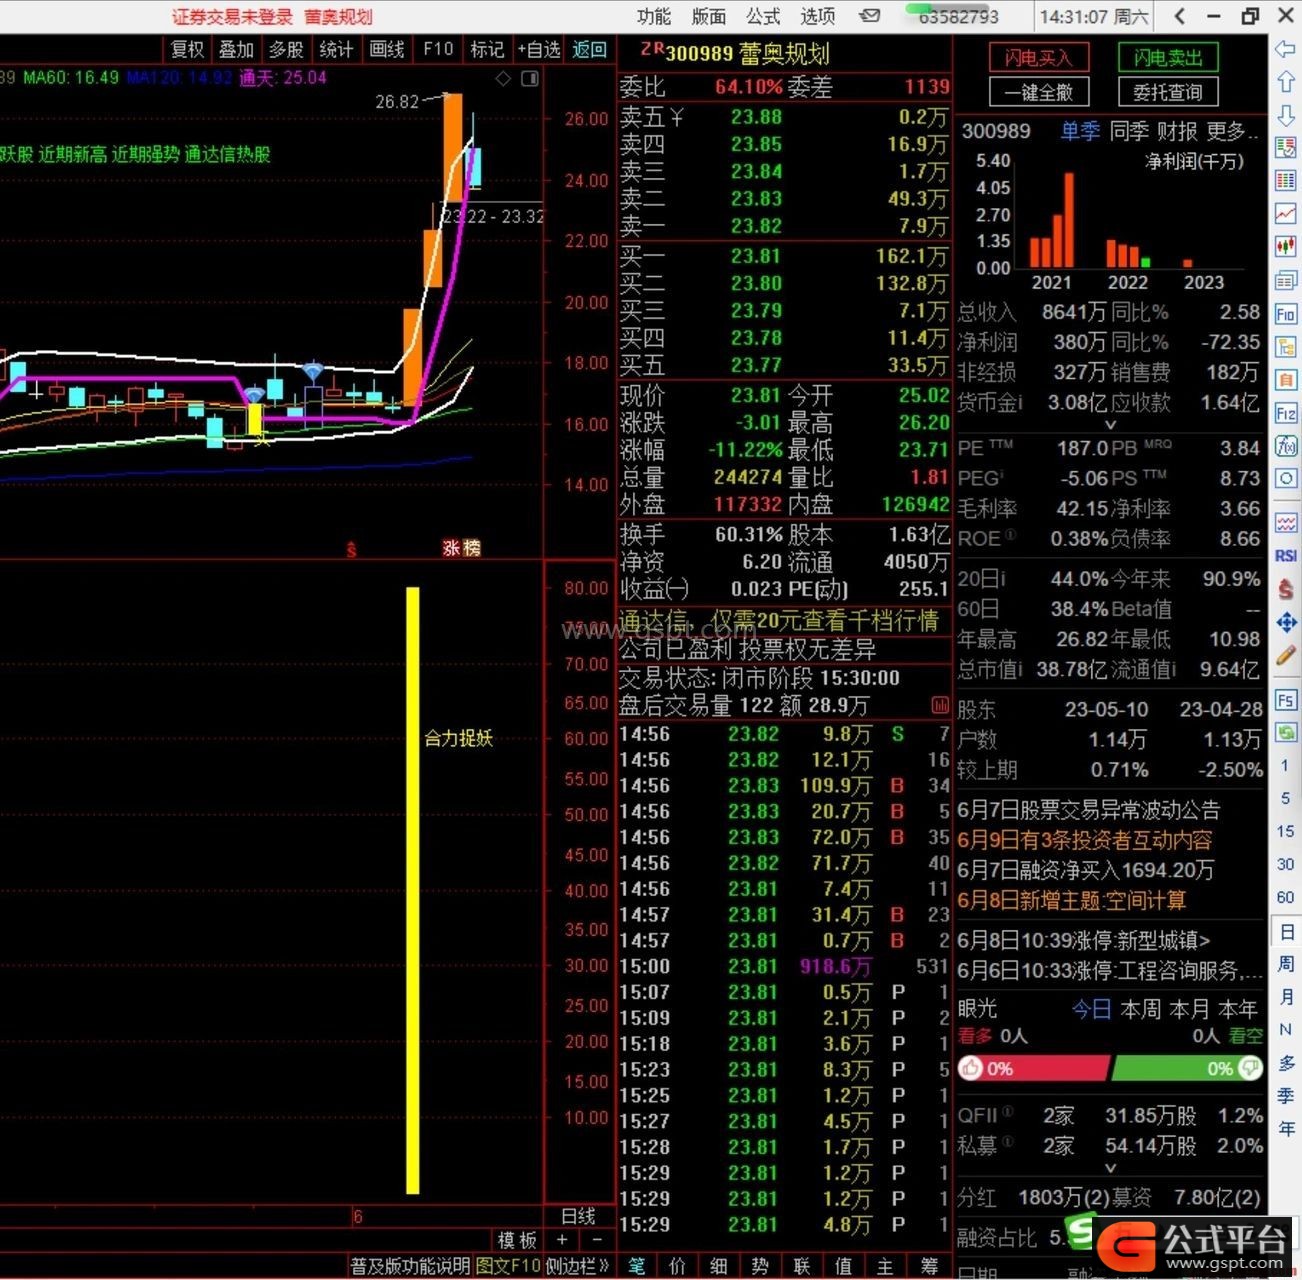This screenshot has width=1302, height=1280.
Task: Click the 标记 toolbar button
Action: (487, 49)
